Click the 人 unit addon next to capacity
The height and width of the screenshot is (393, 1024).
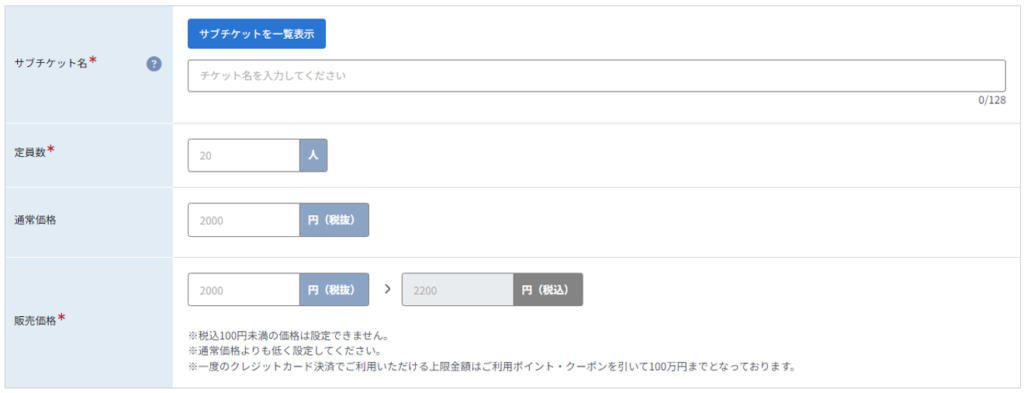click(x=313, y=155)
